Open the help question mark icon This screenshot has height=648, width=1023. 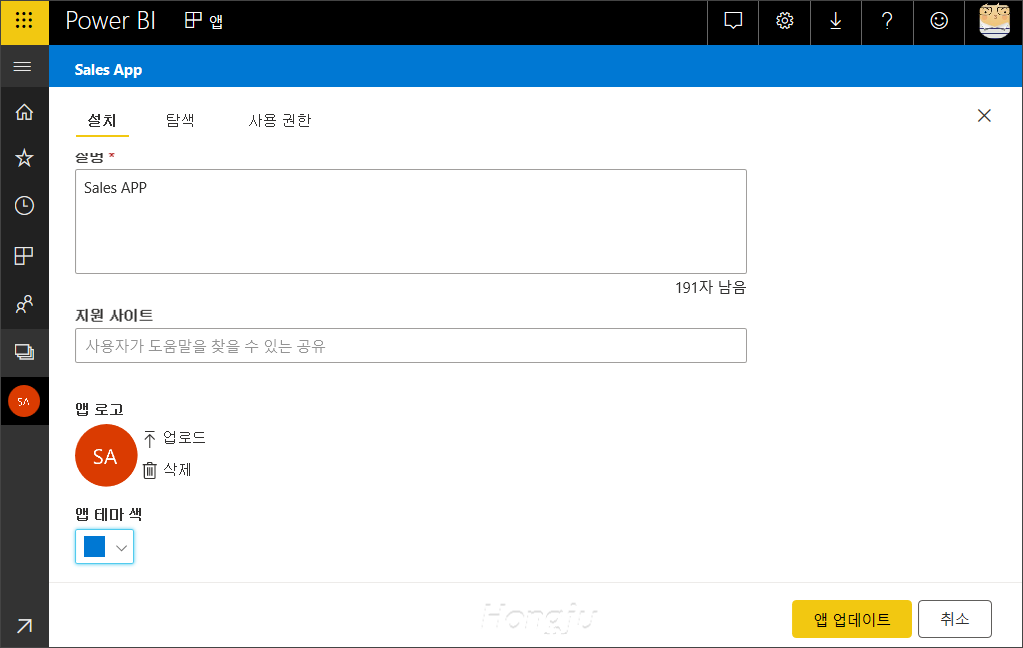coord(887,21)
